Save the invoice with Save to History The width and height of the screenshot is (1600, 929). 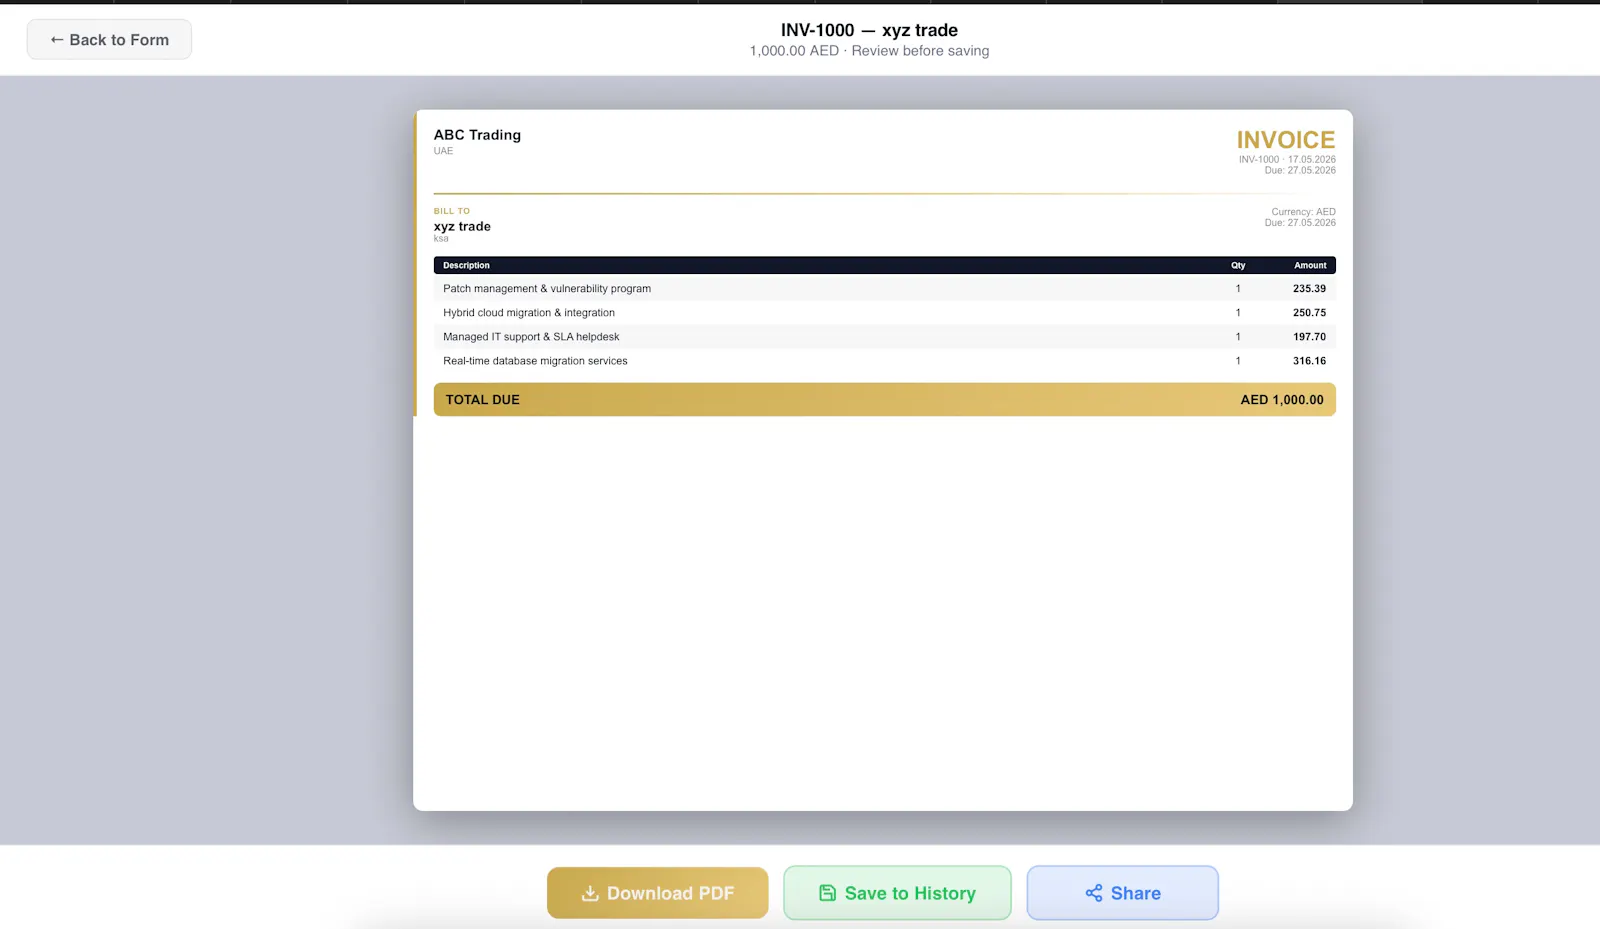tap(897, 893)
